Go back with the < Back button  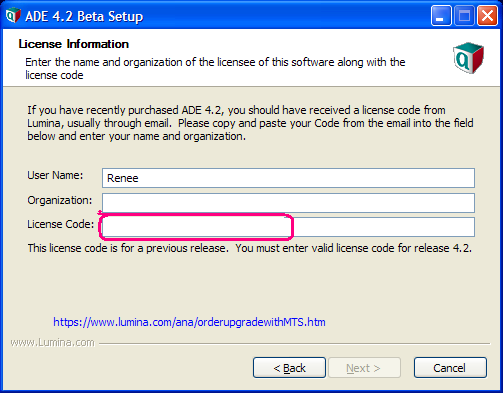click(289, 368)
